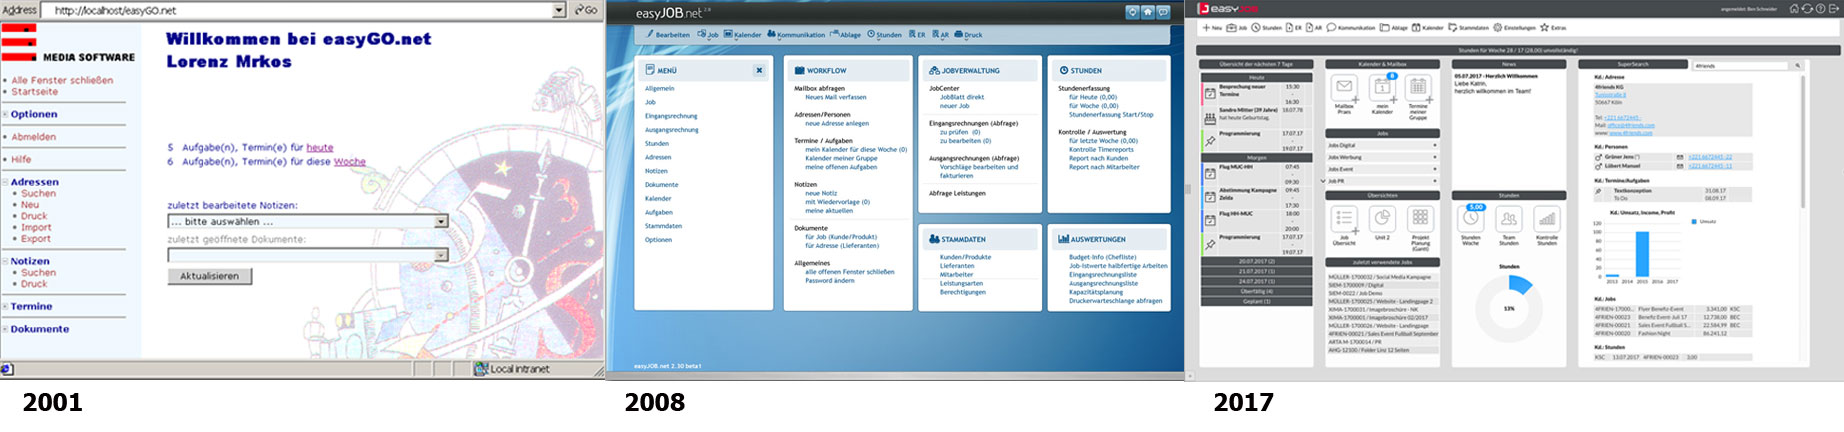This screenshot has height=432, width=1844.
Task: Expand the 'Geplant (1)' section
Action: coord(1256,301)
